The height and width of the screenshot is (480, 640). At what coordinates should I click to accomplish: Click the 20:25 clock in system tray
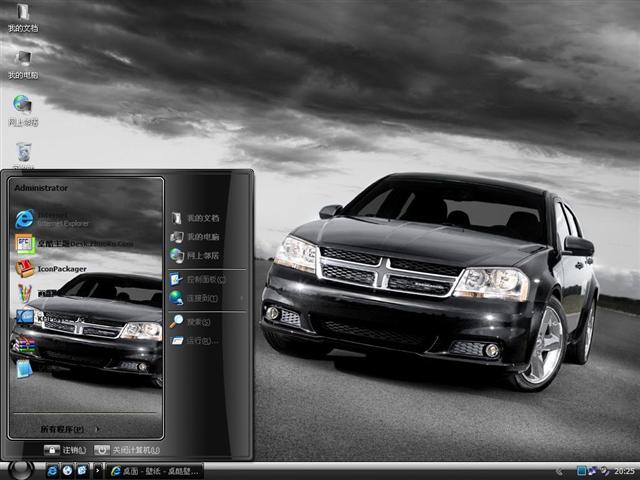coord(623,470)
